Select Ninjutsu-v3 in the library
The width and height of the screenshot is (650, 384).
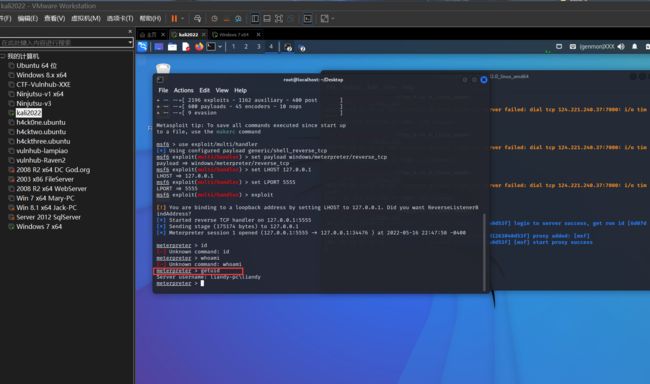pyautogui.click(x=34, y=103)
